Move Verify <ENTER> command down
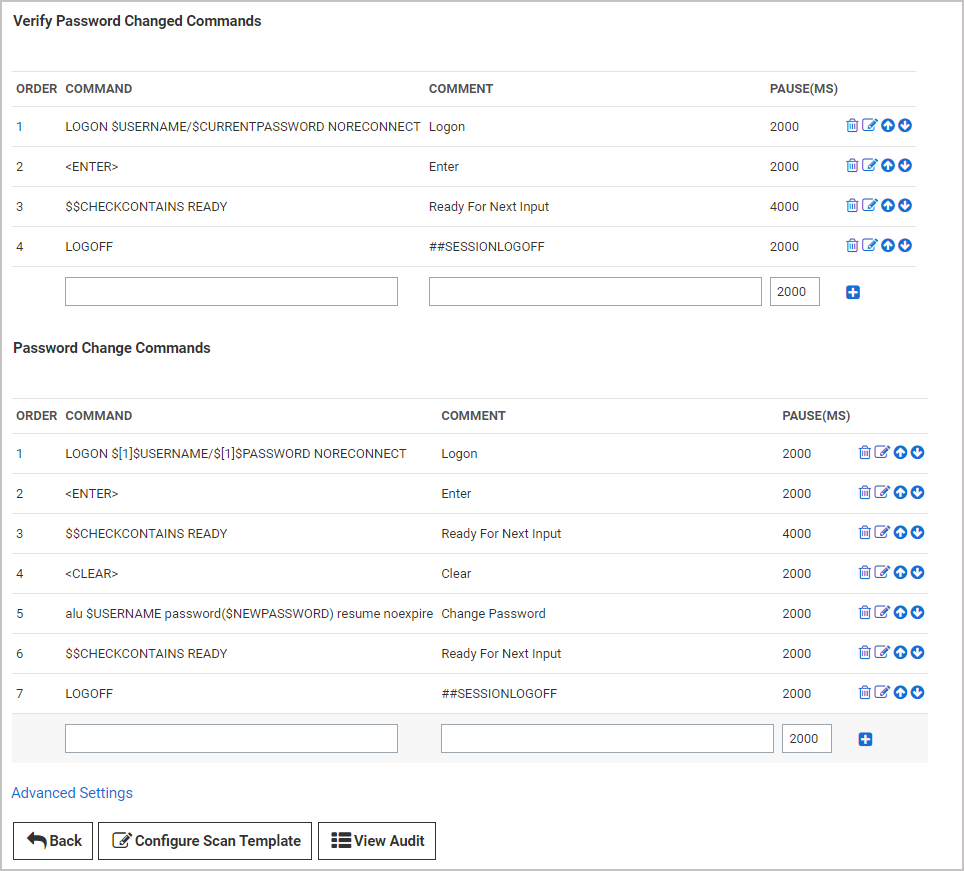The width and height of the screenshot is (964, 871). point(905,166)
